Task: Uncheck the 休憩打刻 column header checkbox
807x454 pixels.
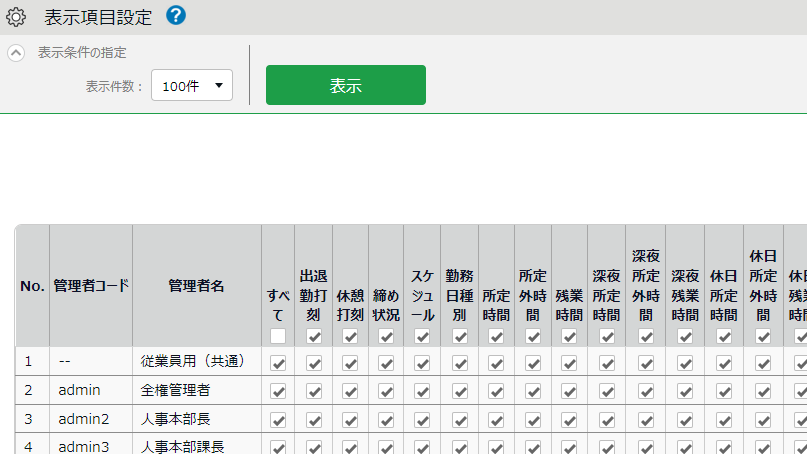Action: pyautogui.click(x=350, y=337)
